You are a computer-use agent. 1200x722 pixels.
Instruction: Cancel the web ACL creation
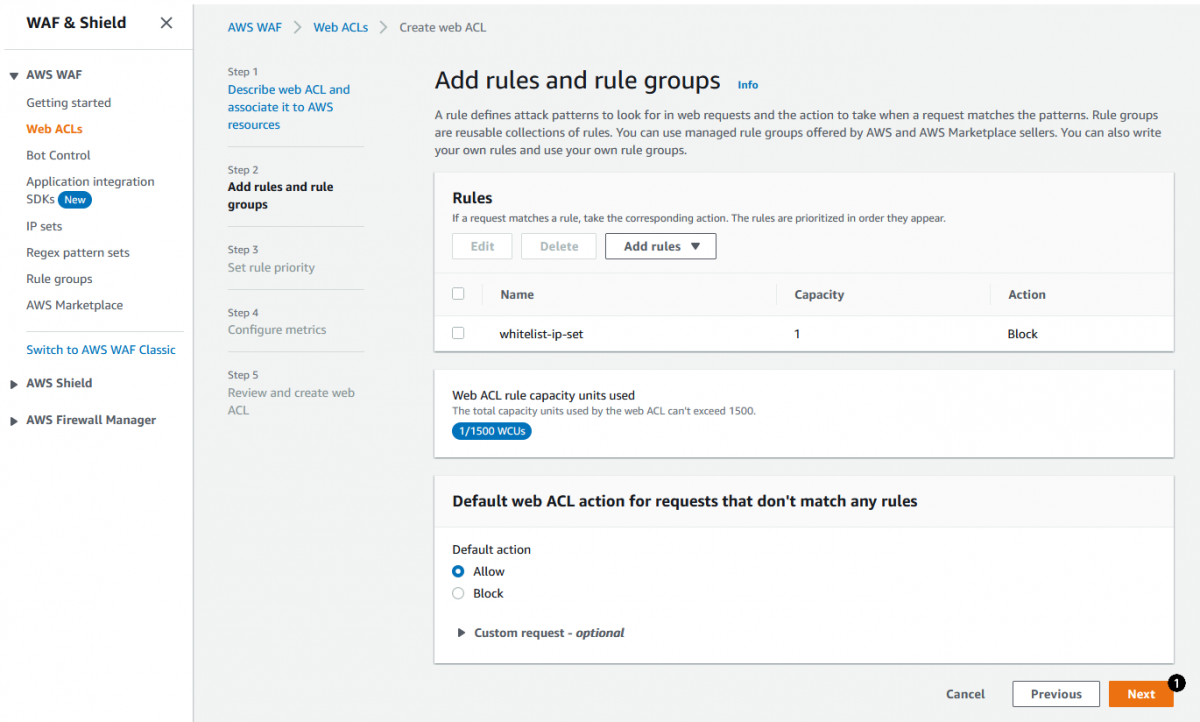[964, 693]
